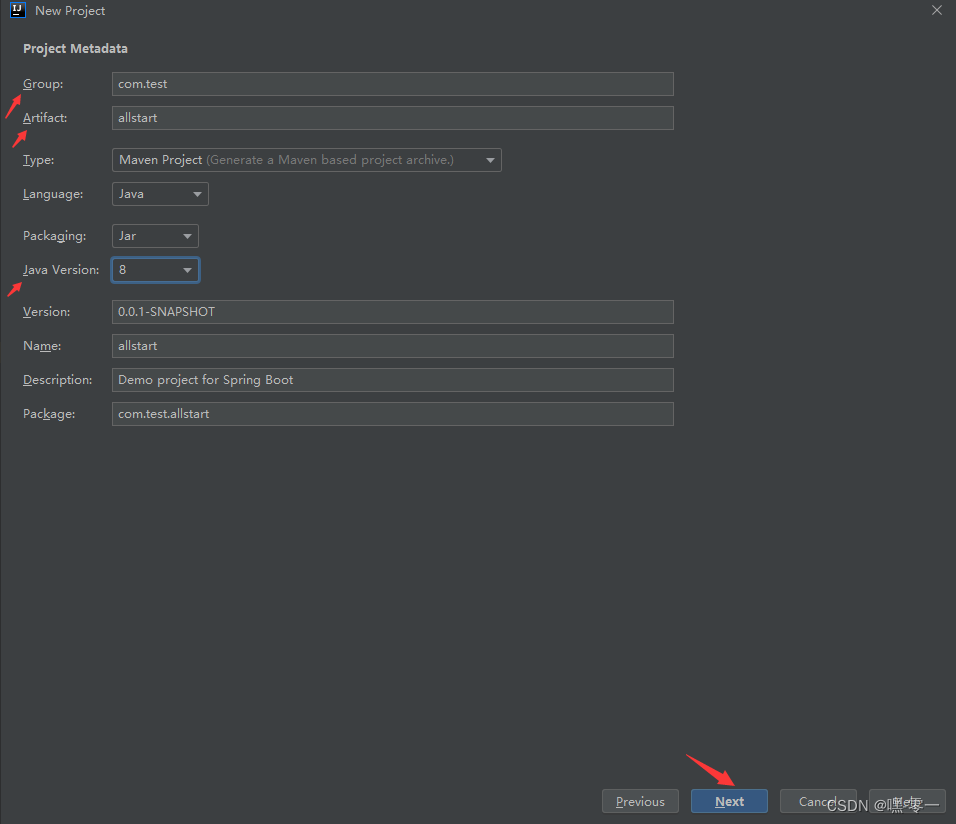Click the Type label
The width and height of the screenshot is (956, 824).
(38, 160)
